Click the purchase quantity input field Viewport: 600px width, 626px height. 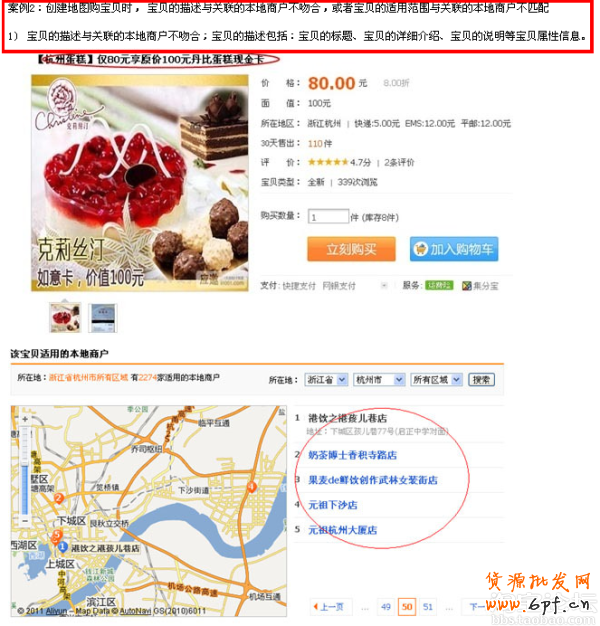(x=328, y=217)
